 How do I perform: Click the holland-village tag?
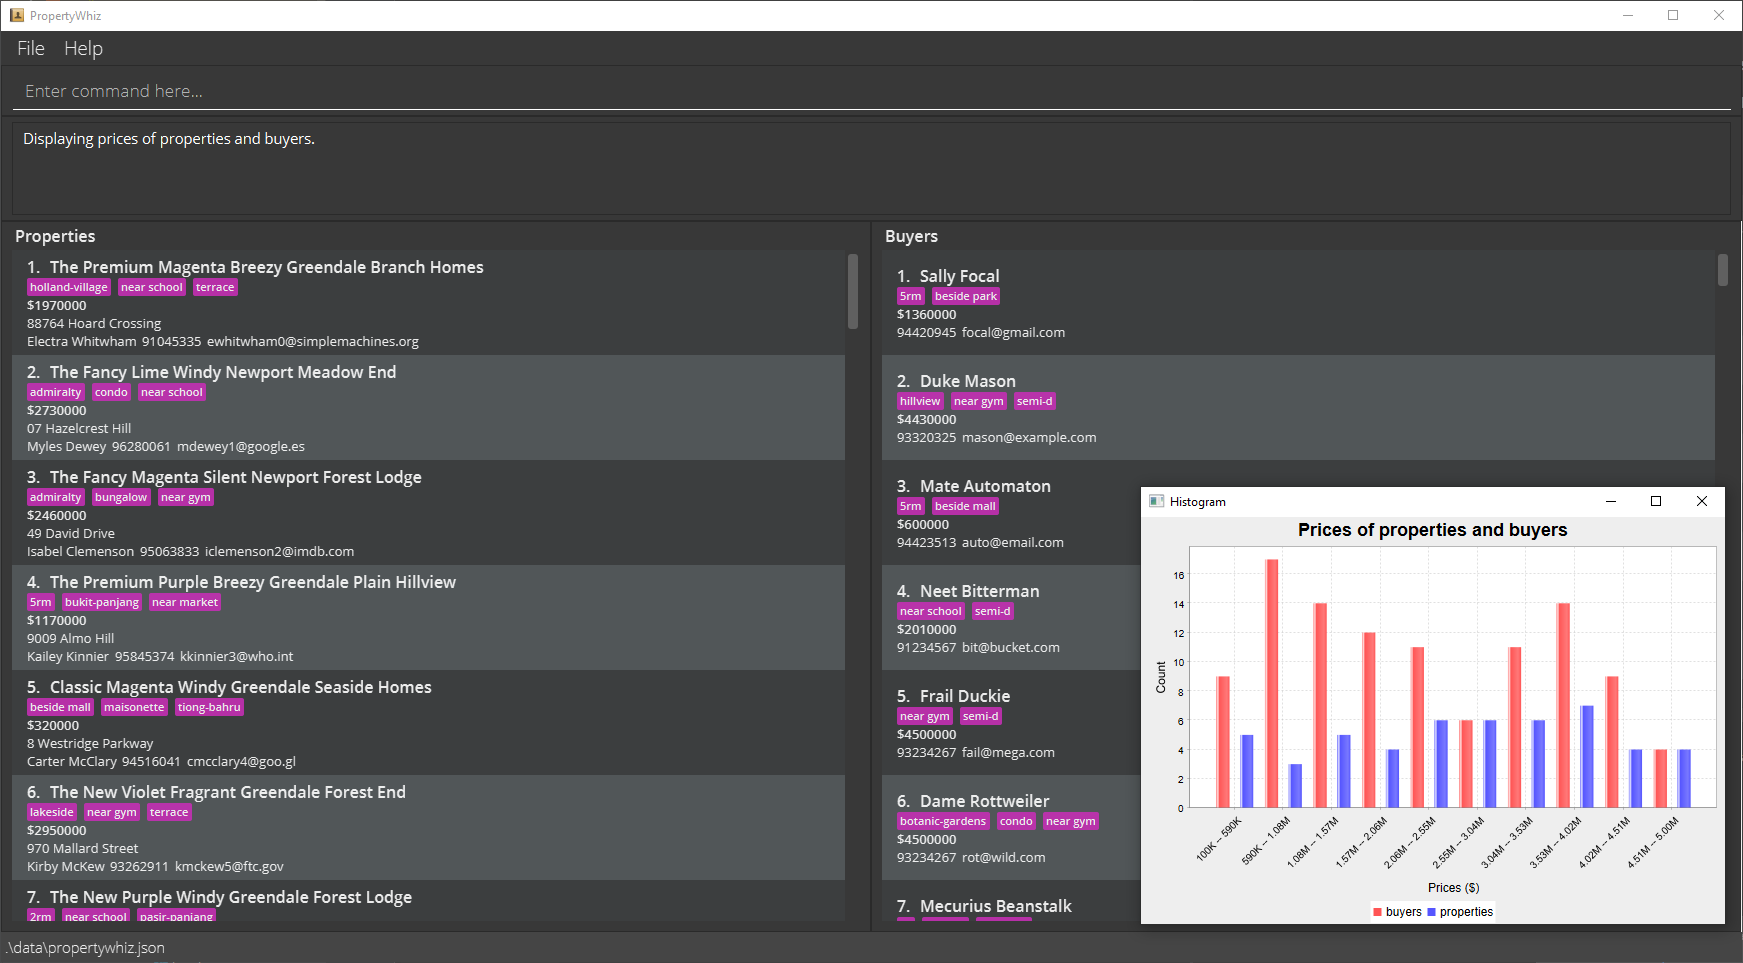coord(68,287)
